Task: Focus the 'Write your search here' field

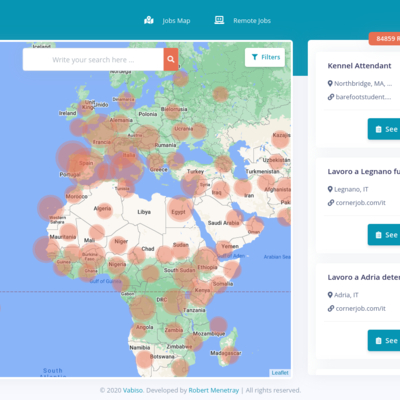Action: (93, 59)
